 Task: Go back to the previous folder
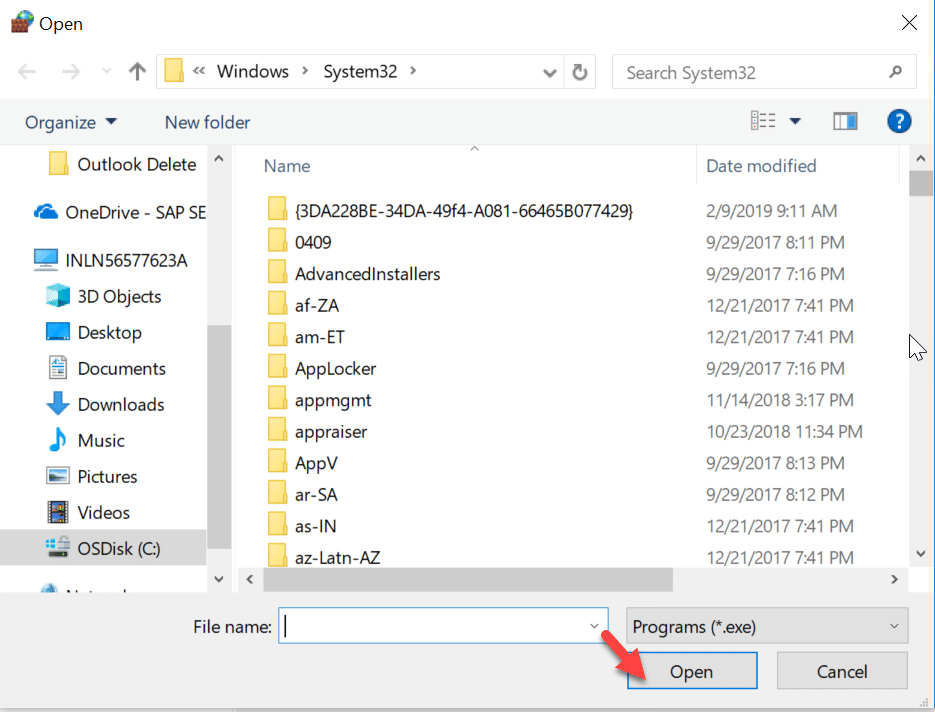coord(26,72)
